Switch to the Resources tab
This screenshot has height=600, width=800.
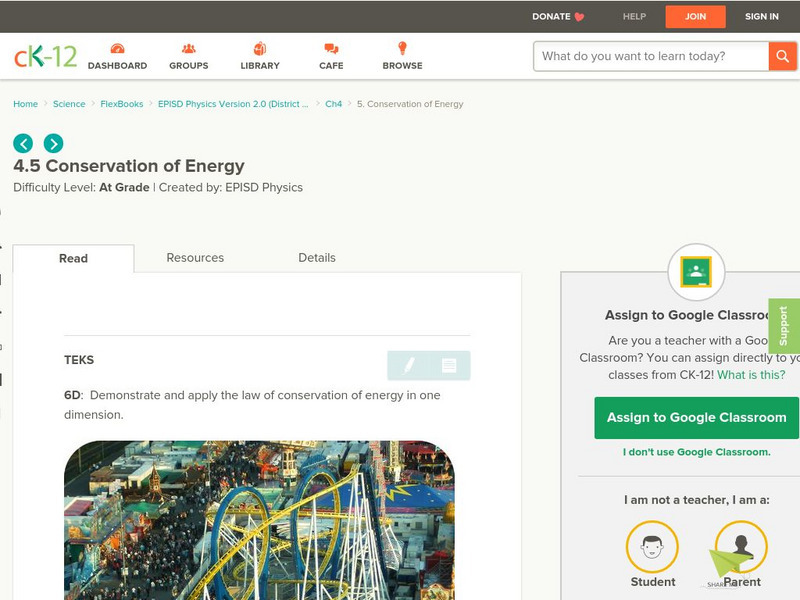pos(194,257)
